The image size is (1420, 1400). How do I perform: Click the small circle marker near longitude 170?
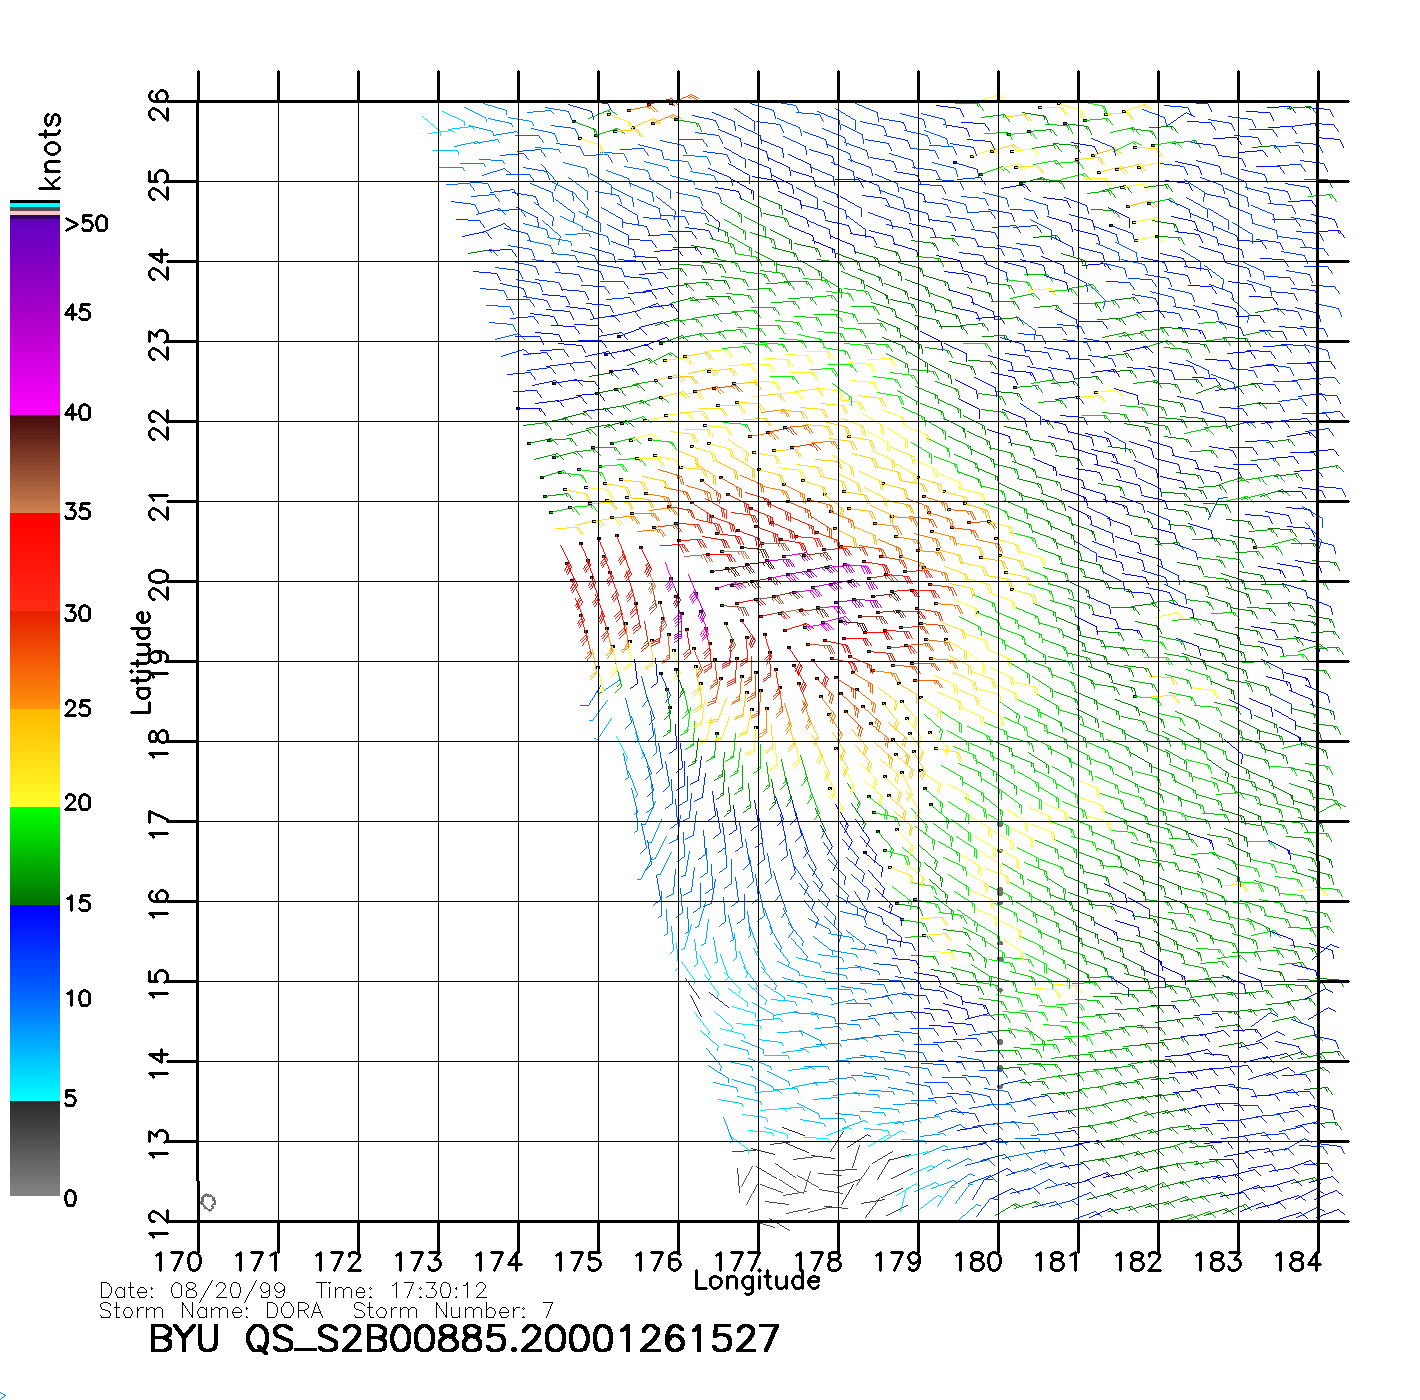208,1201
